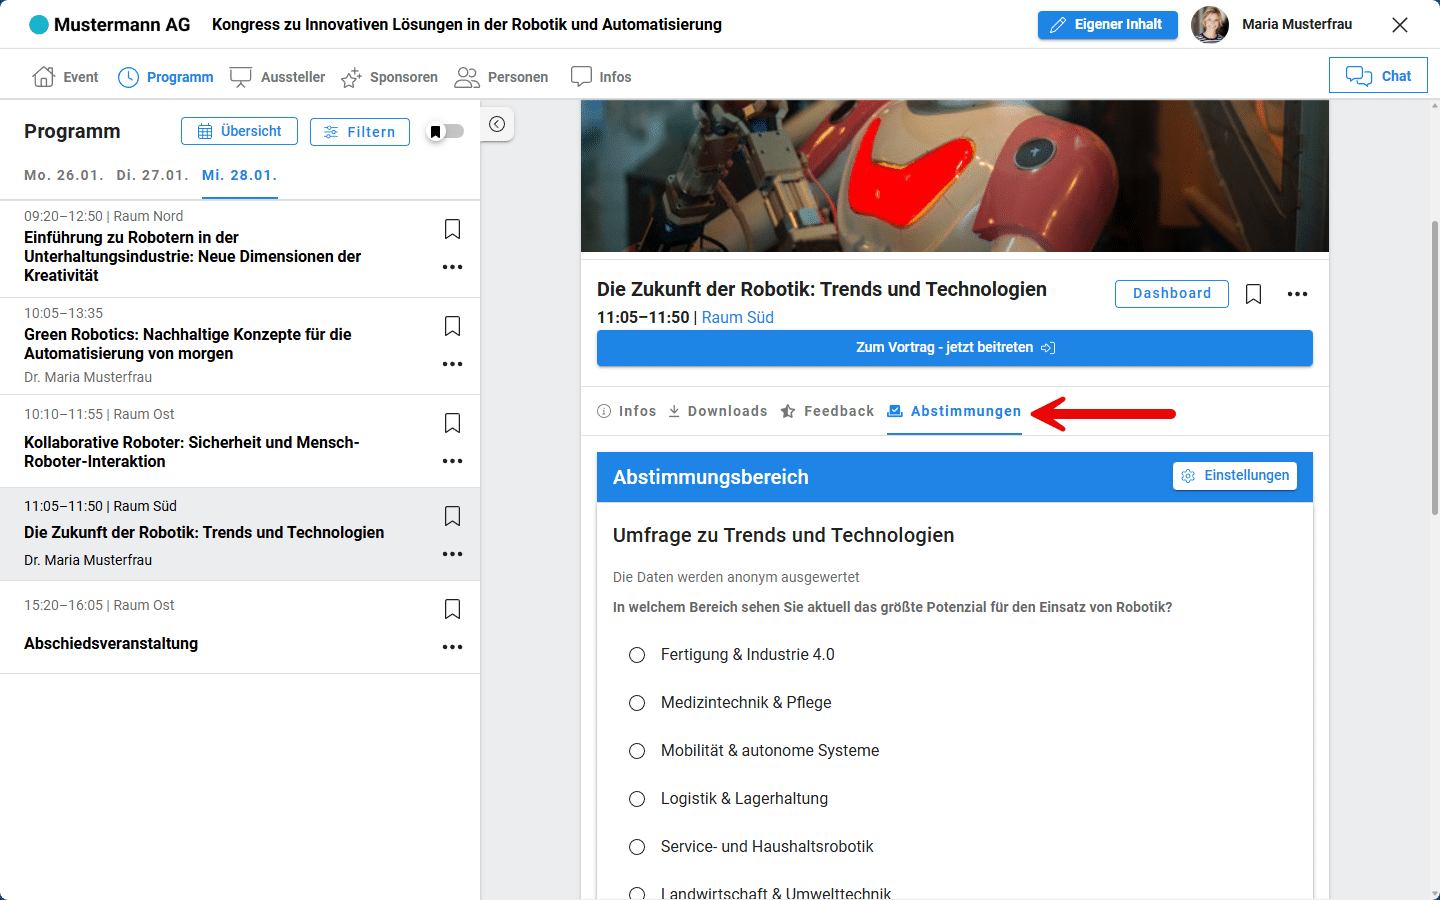Bookmark the Green Robotics session

[452, 326]
